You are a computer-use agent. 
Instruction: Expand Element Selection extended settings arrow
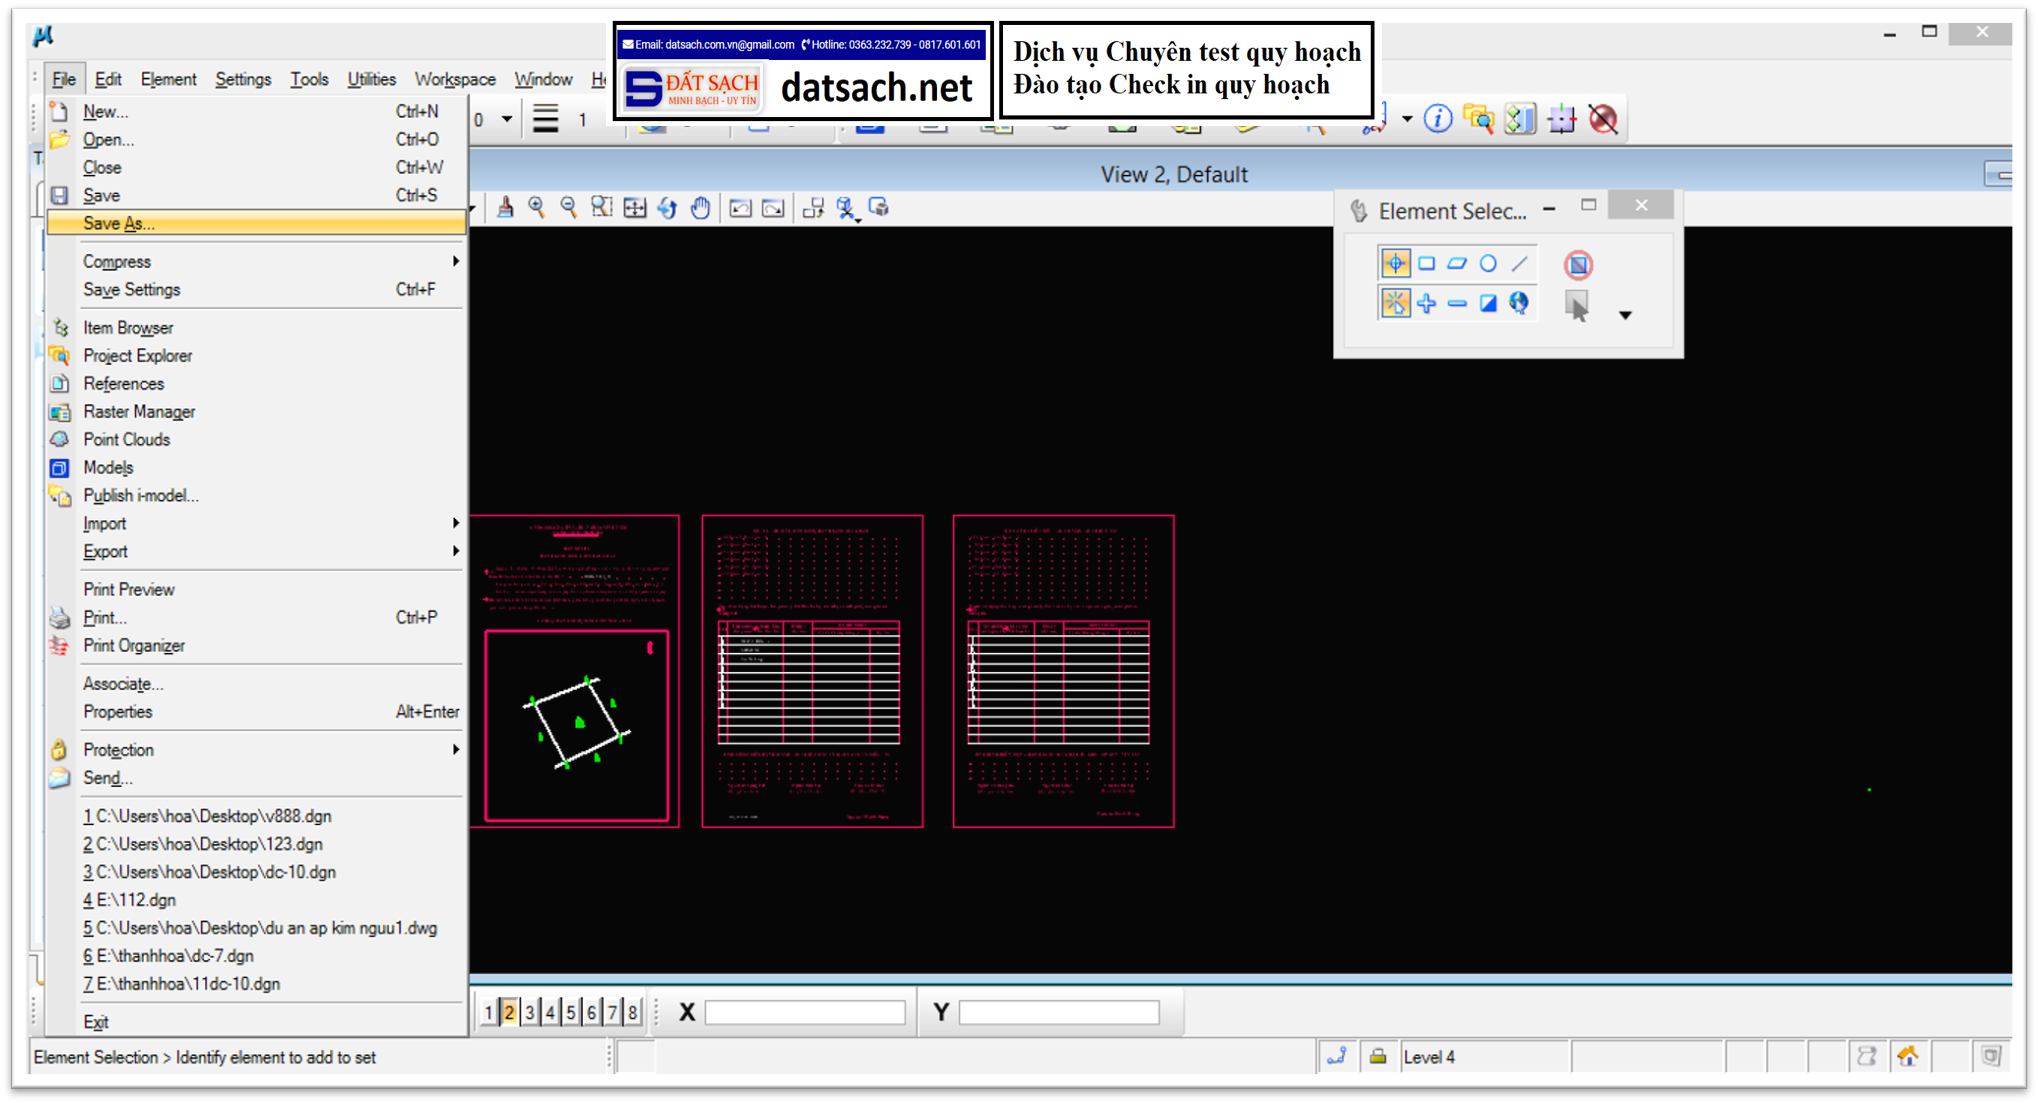pos(1625,315)
